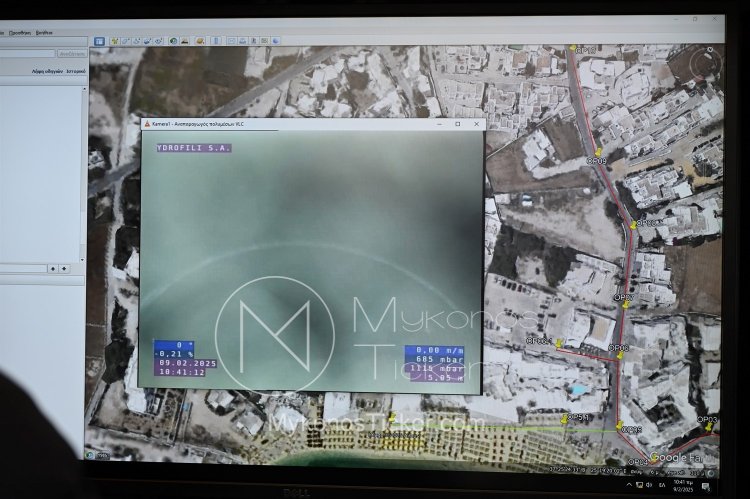Pick the Add Path tool
750x499 pixels.
click(x=136, y=41)
